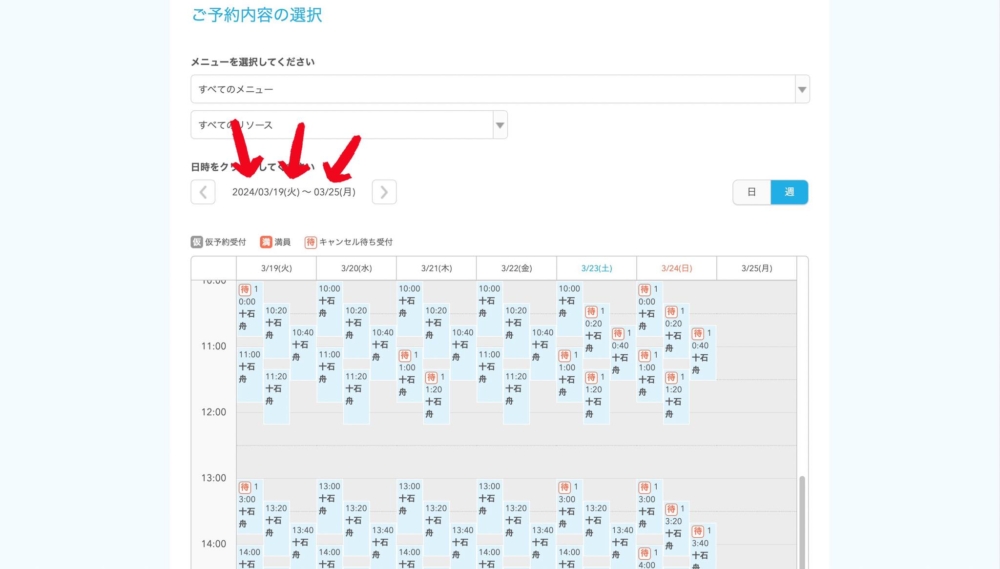This screenshot has width=1000, height=569.
Task: Click the arrow of the menu selector
Action: pyautogui.click(x=801, y=89)
